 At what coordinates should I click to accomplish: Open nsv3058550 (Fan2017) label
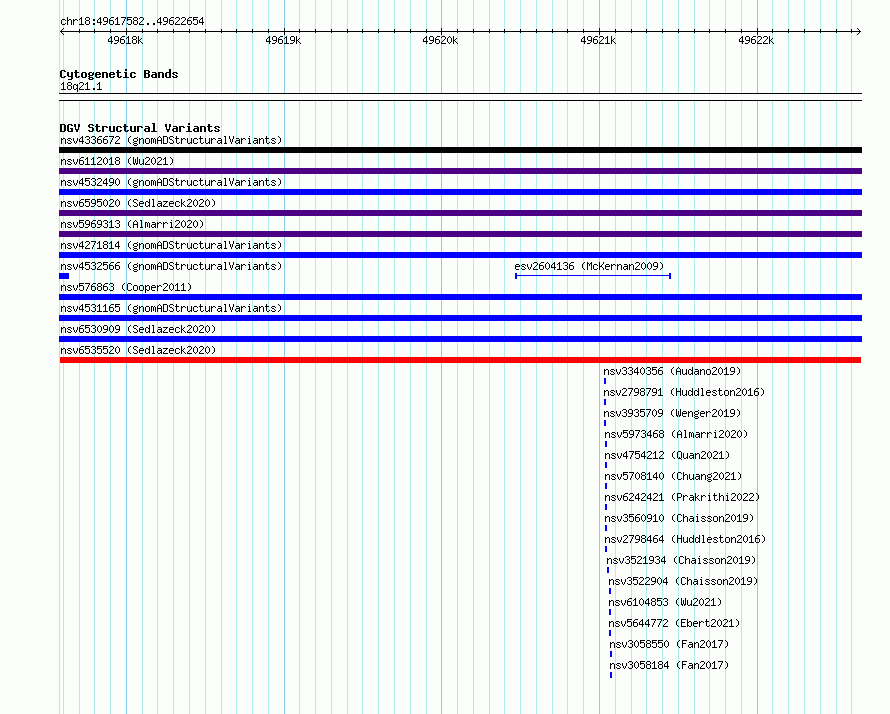pos(669,644)
